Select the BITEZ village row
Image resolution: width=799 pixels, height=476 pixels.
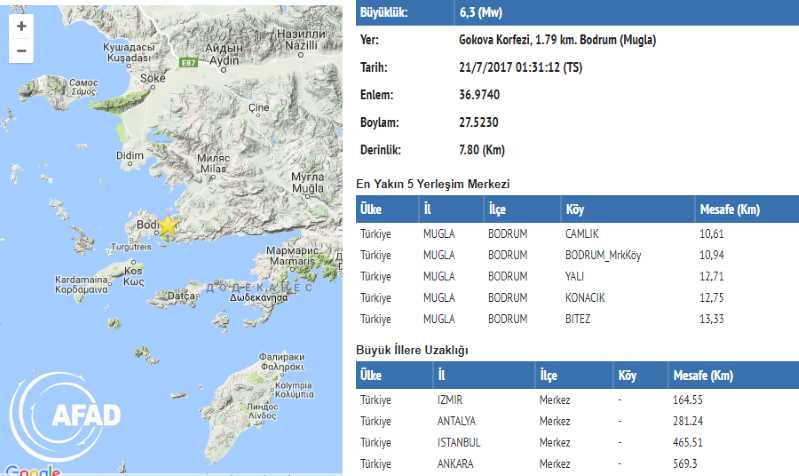578,320
